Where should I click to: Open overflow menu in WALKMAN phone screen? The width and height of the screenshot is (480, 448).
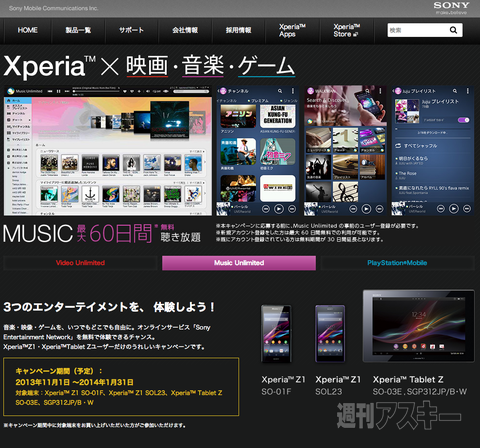click(380, 91)
